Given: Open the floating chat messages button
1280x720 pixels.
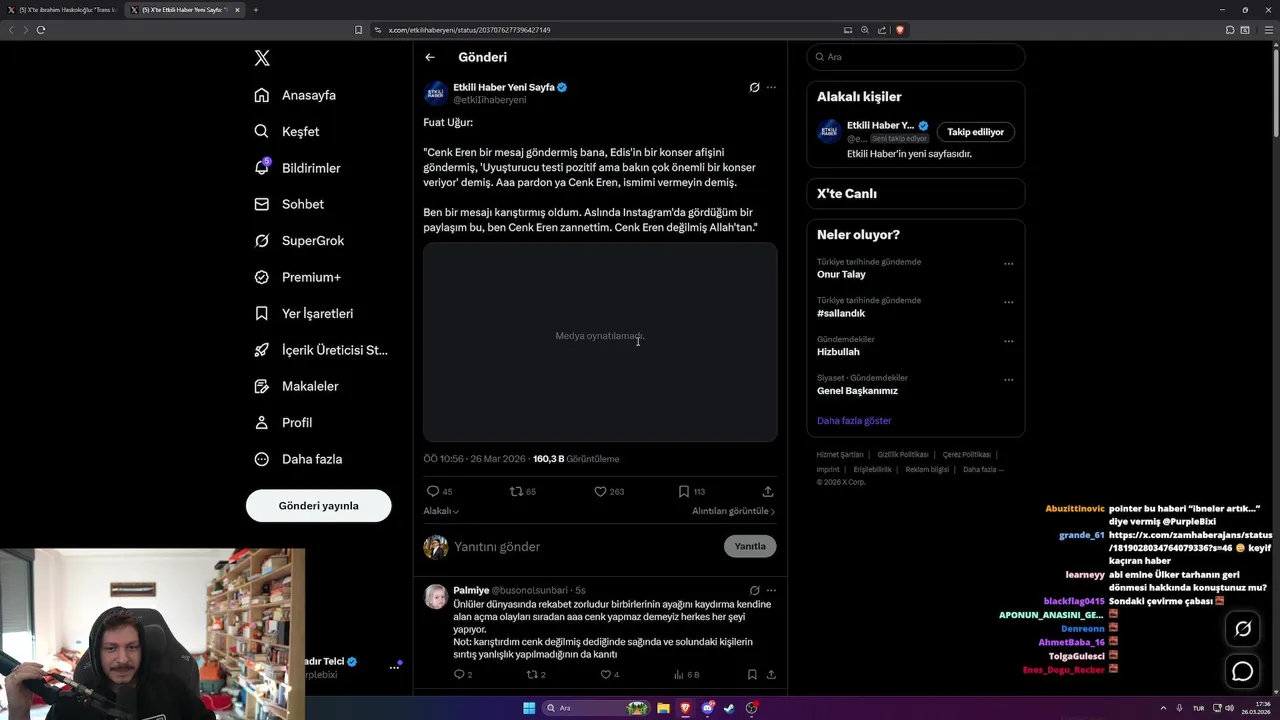Looking at the screenshot, I should tap(1243, 672).
